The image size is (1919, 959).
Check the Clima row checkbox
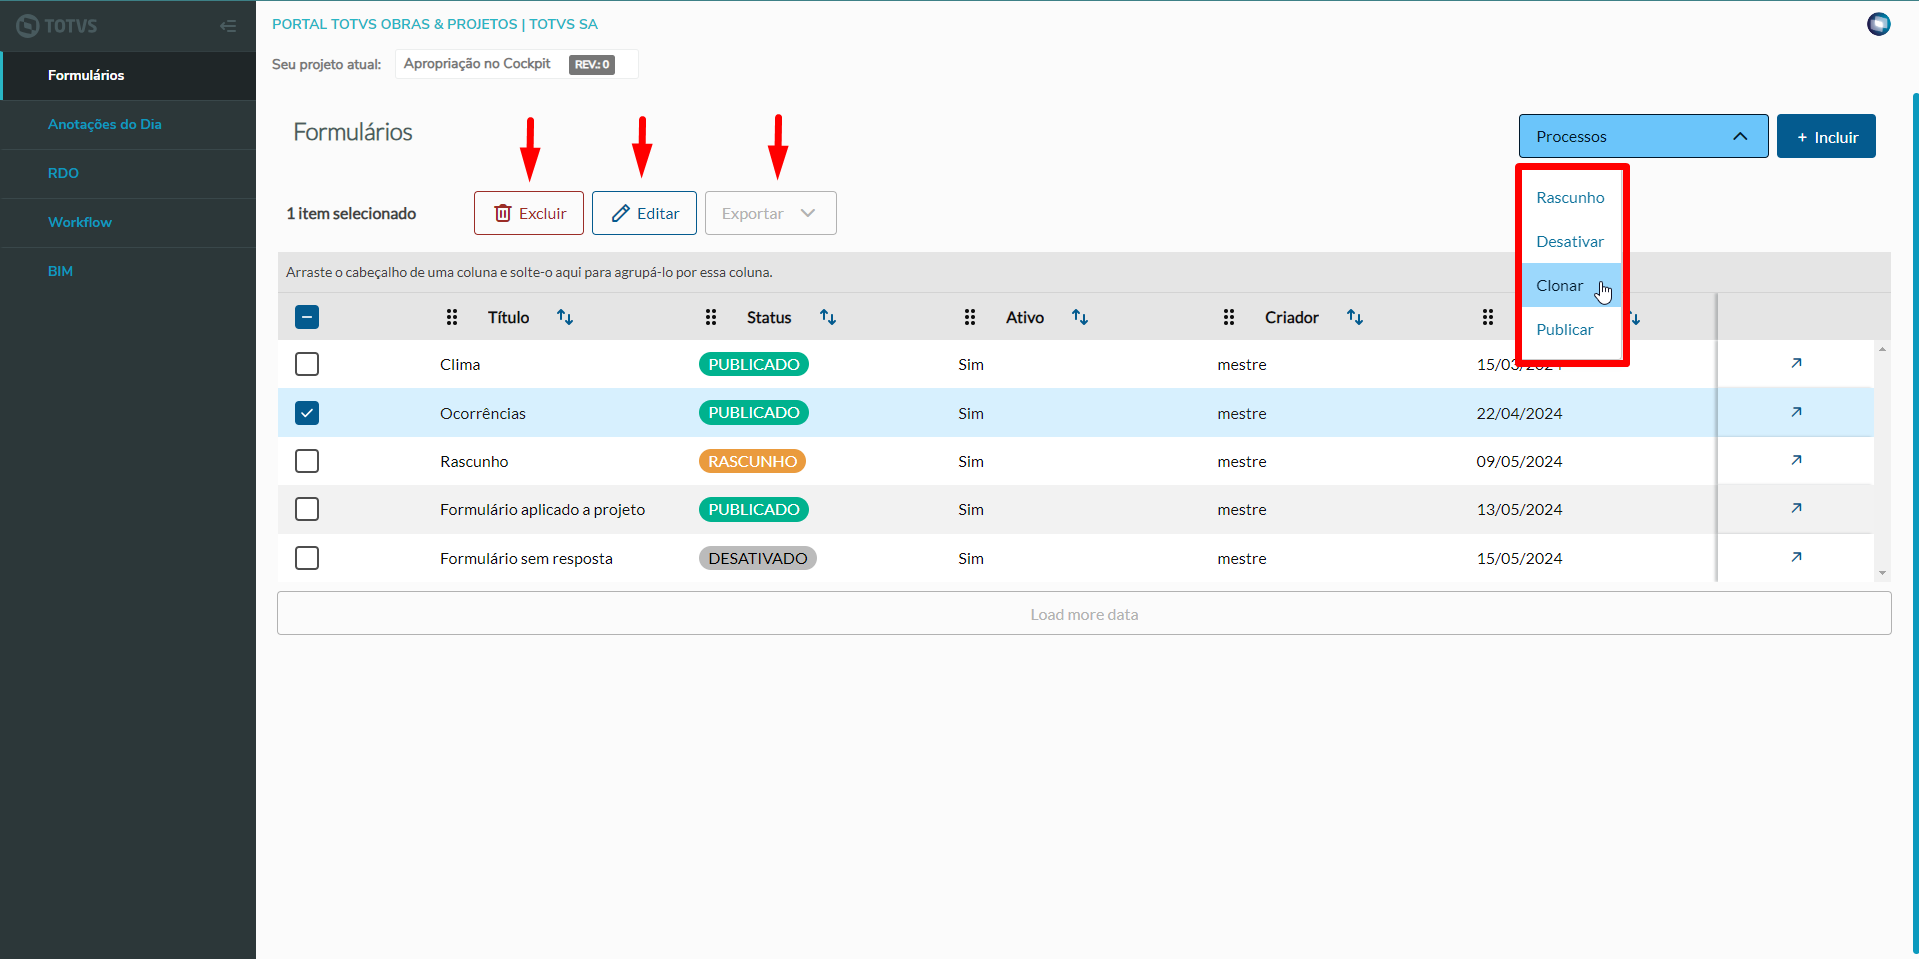[307, 364]
